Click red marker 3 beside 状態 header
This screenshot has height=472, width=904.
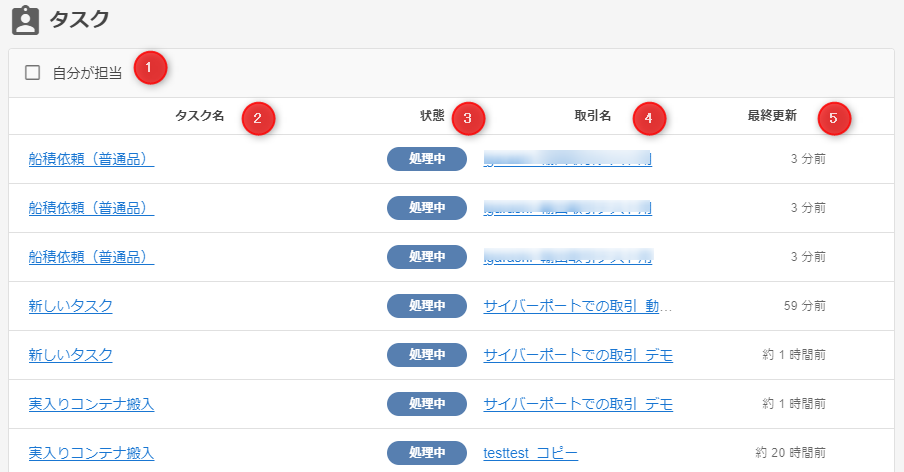(x=467, y=119)
